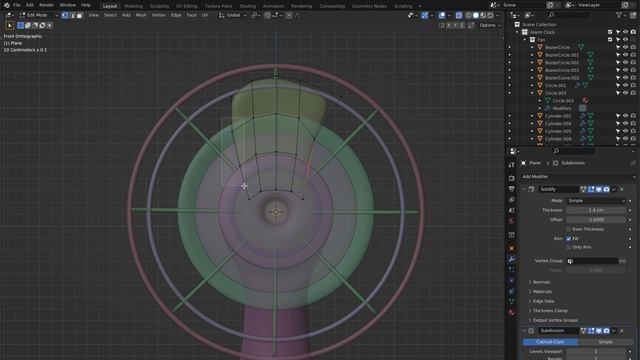Toggle Even Thickness checkbox
This screenshot has height=360, width=640.
click(x=569, y=229)
